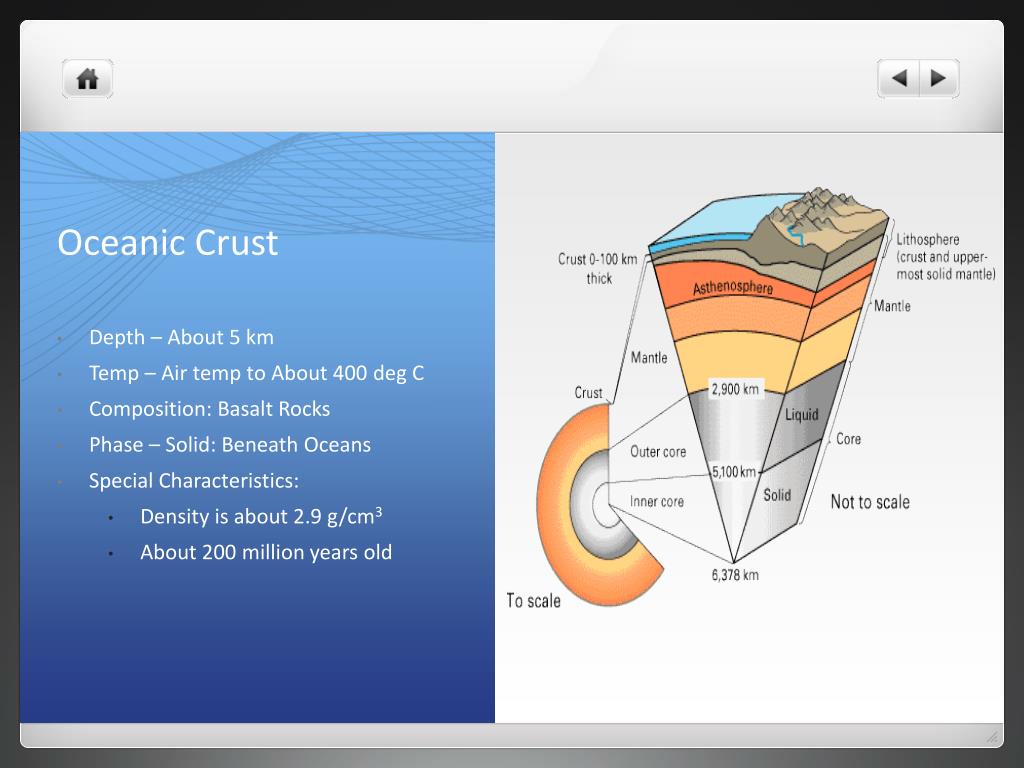Screen dimensions: 1024x768
Task: Click the 'Depth – About 5 km' bullet
Action: click(x=182, y=337)
